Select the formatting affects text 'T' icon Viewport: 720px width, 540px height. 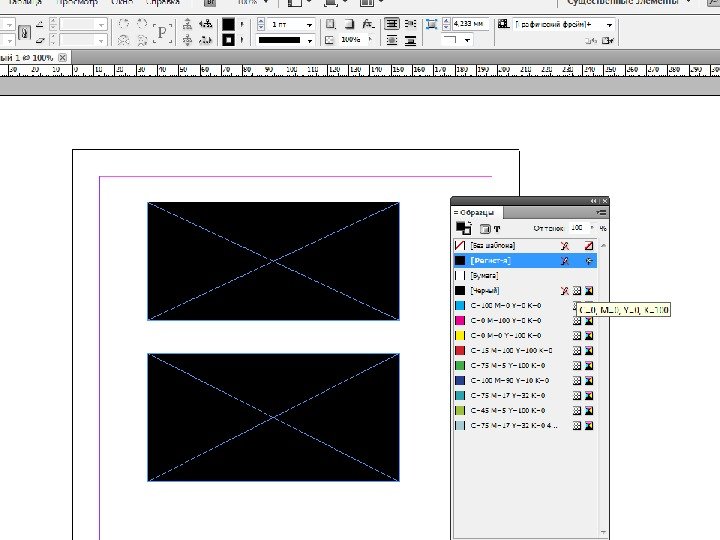[x=497, y=229]
